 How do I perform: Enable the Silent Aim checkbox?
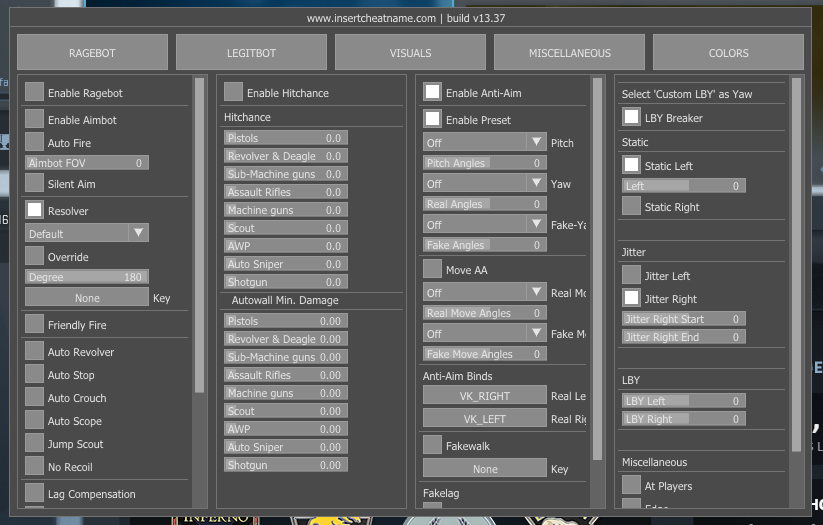(35, 183)
